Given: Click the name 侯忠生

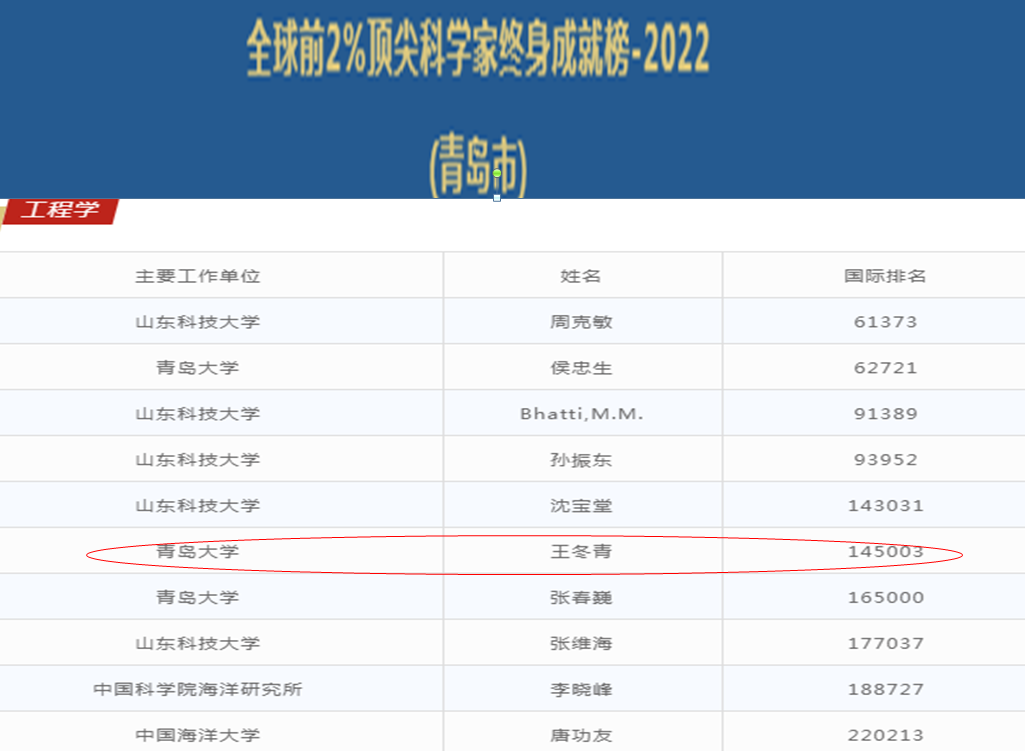Looking at the screenshot, I should pos(581,368).
